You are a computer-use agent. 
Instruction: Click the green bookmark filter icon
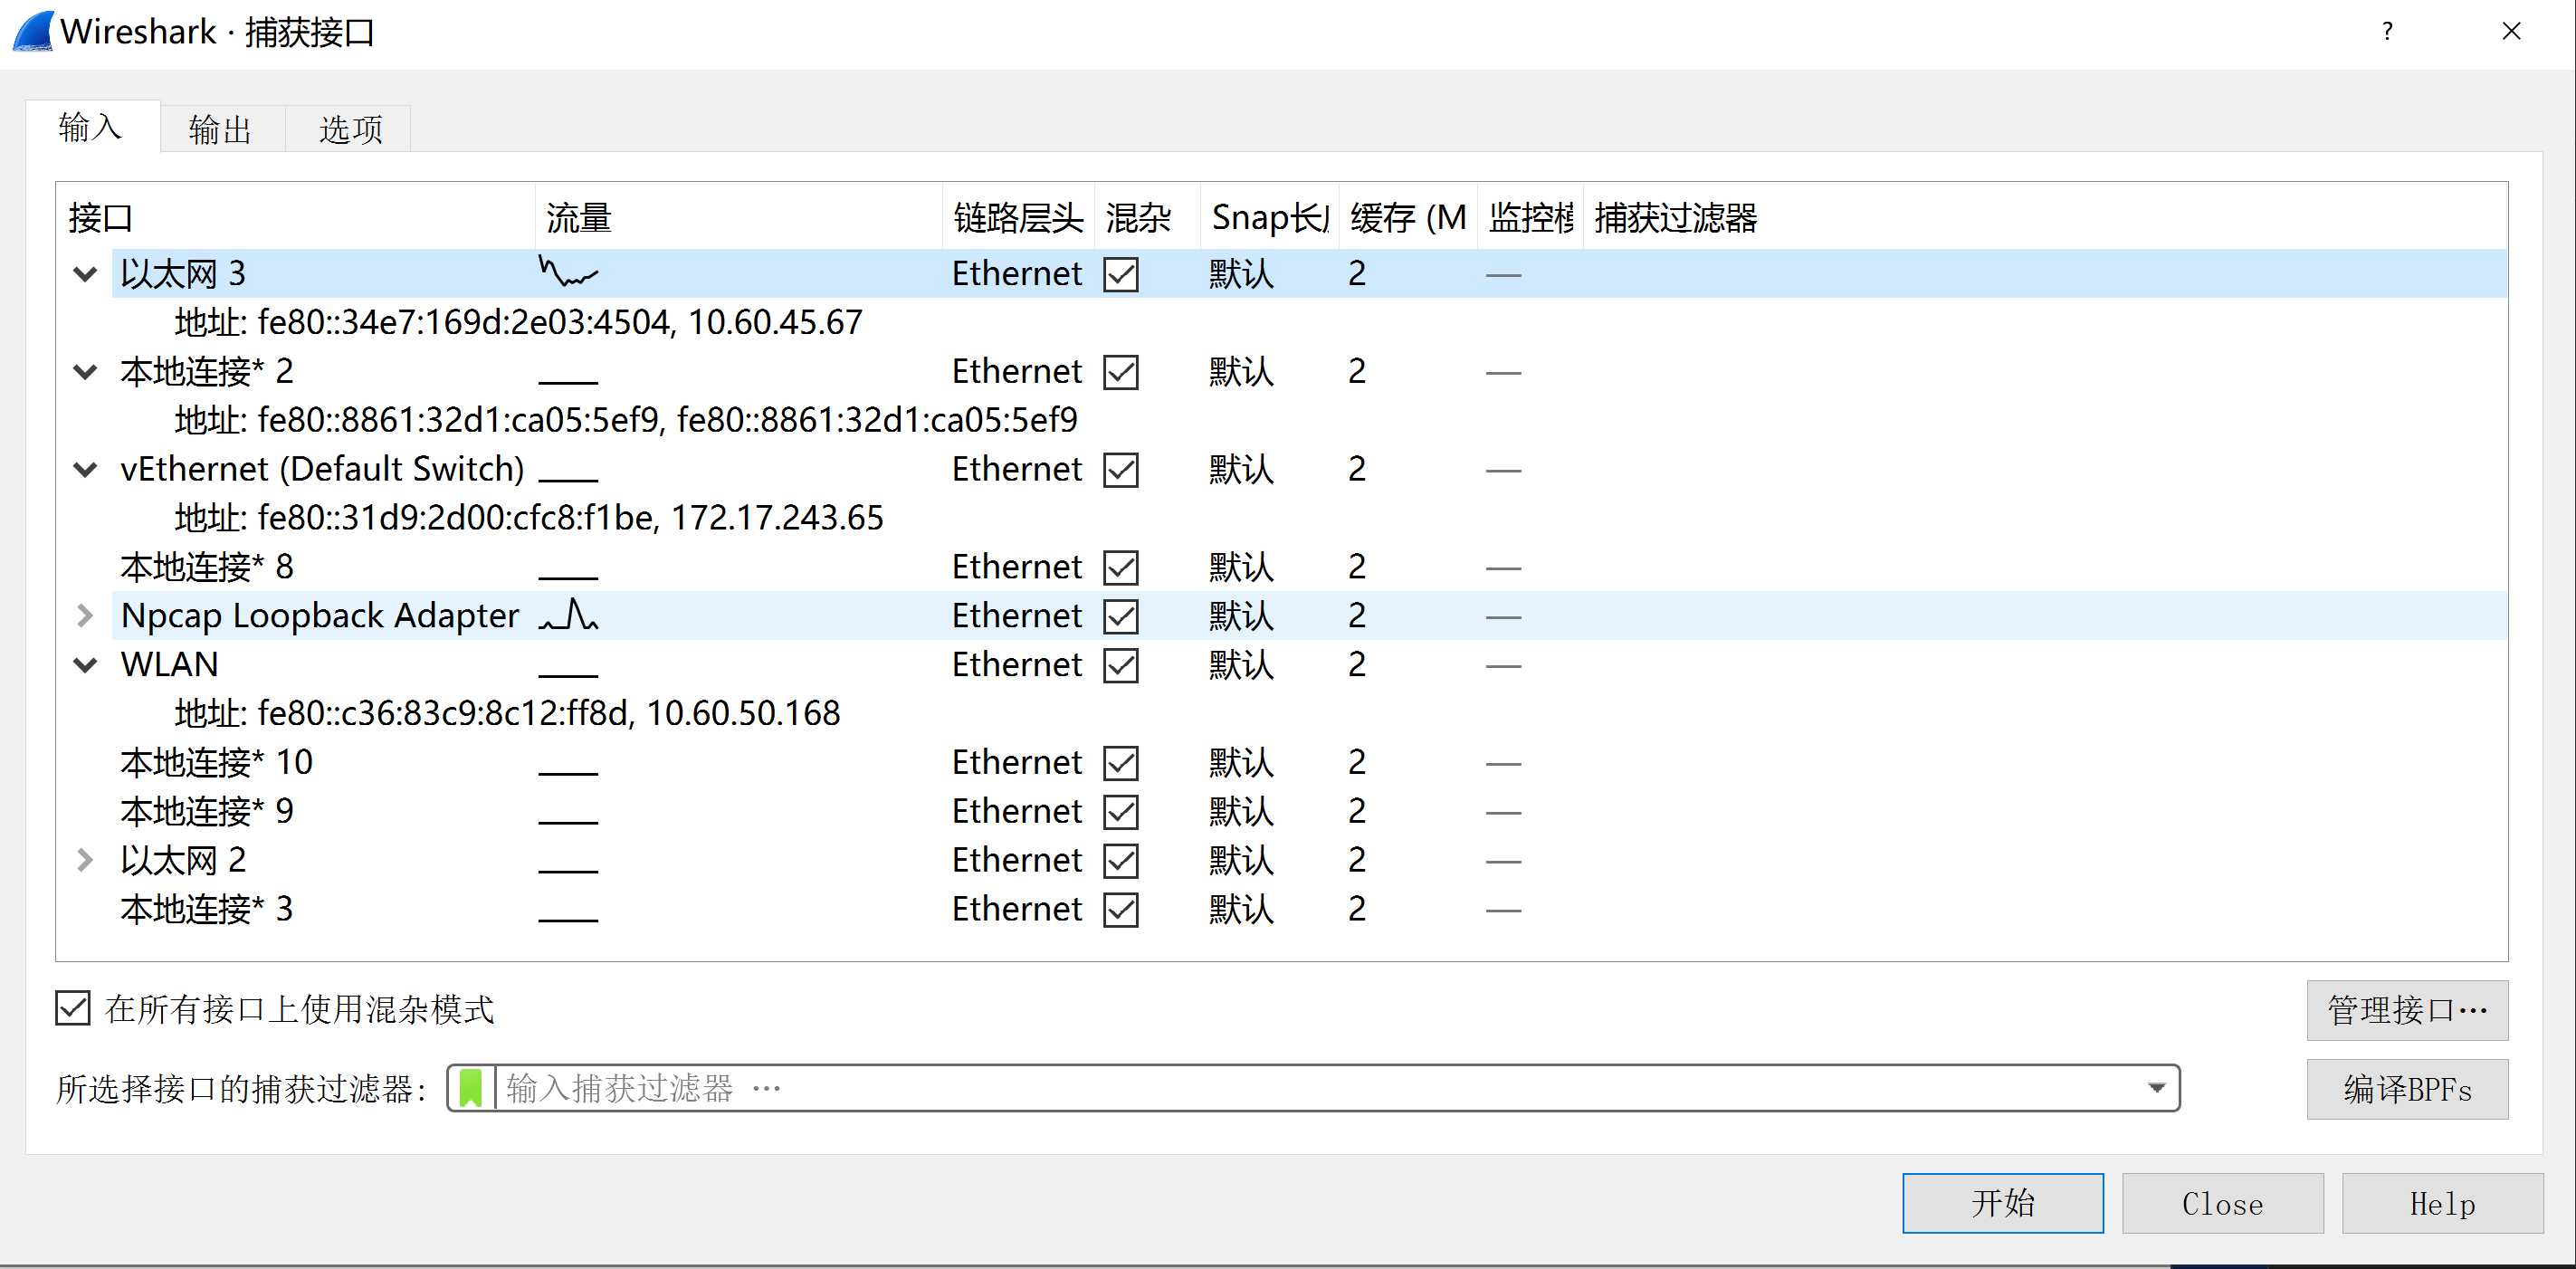[x=471, y=1088]
